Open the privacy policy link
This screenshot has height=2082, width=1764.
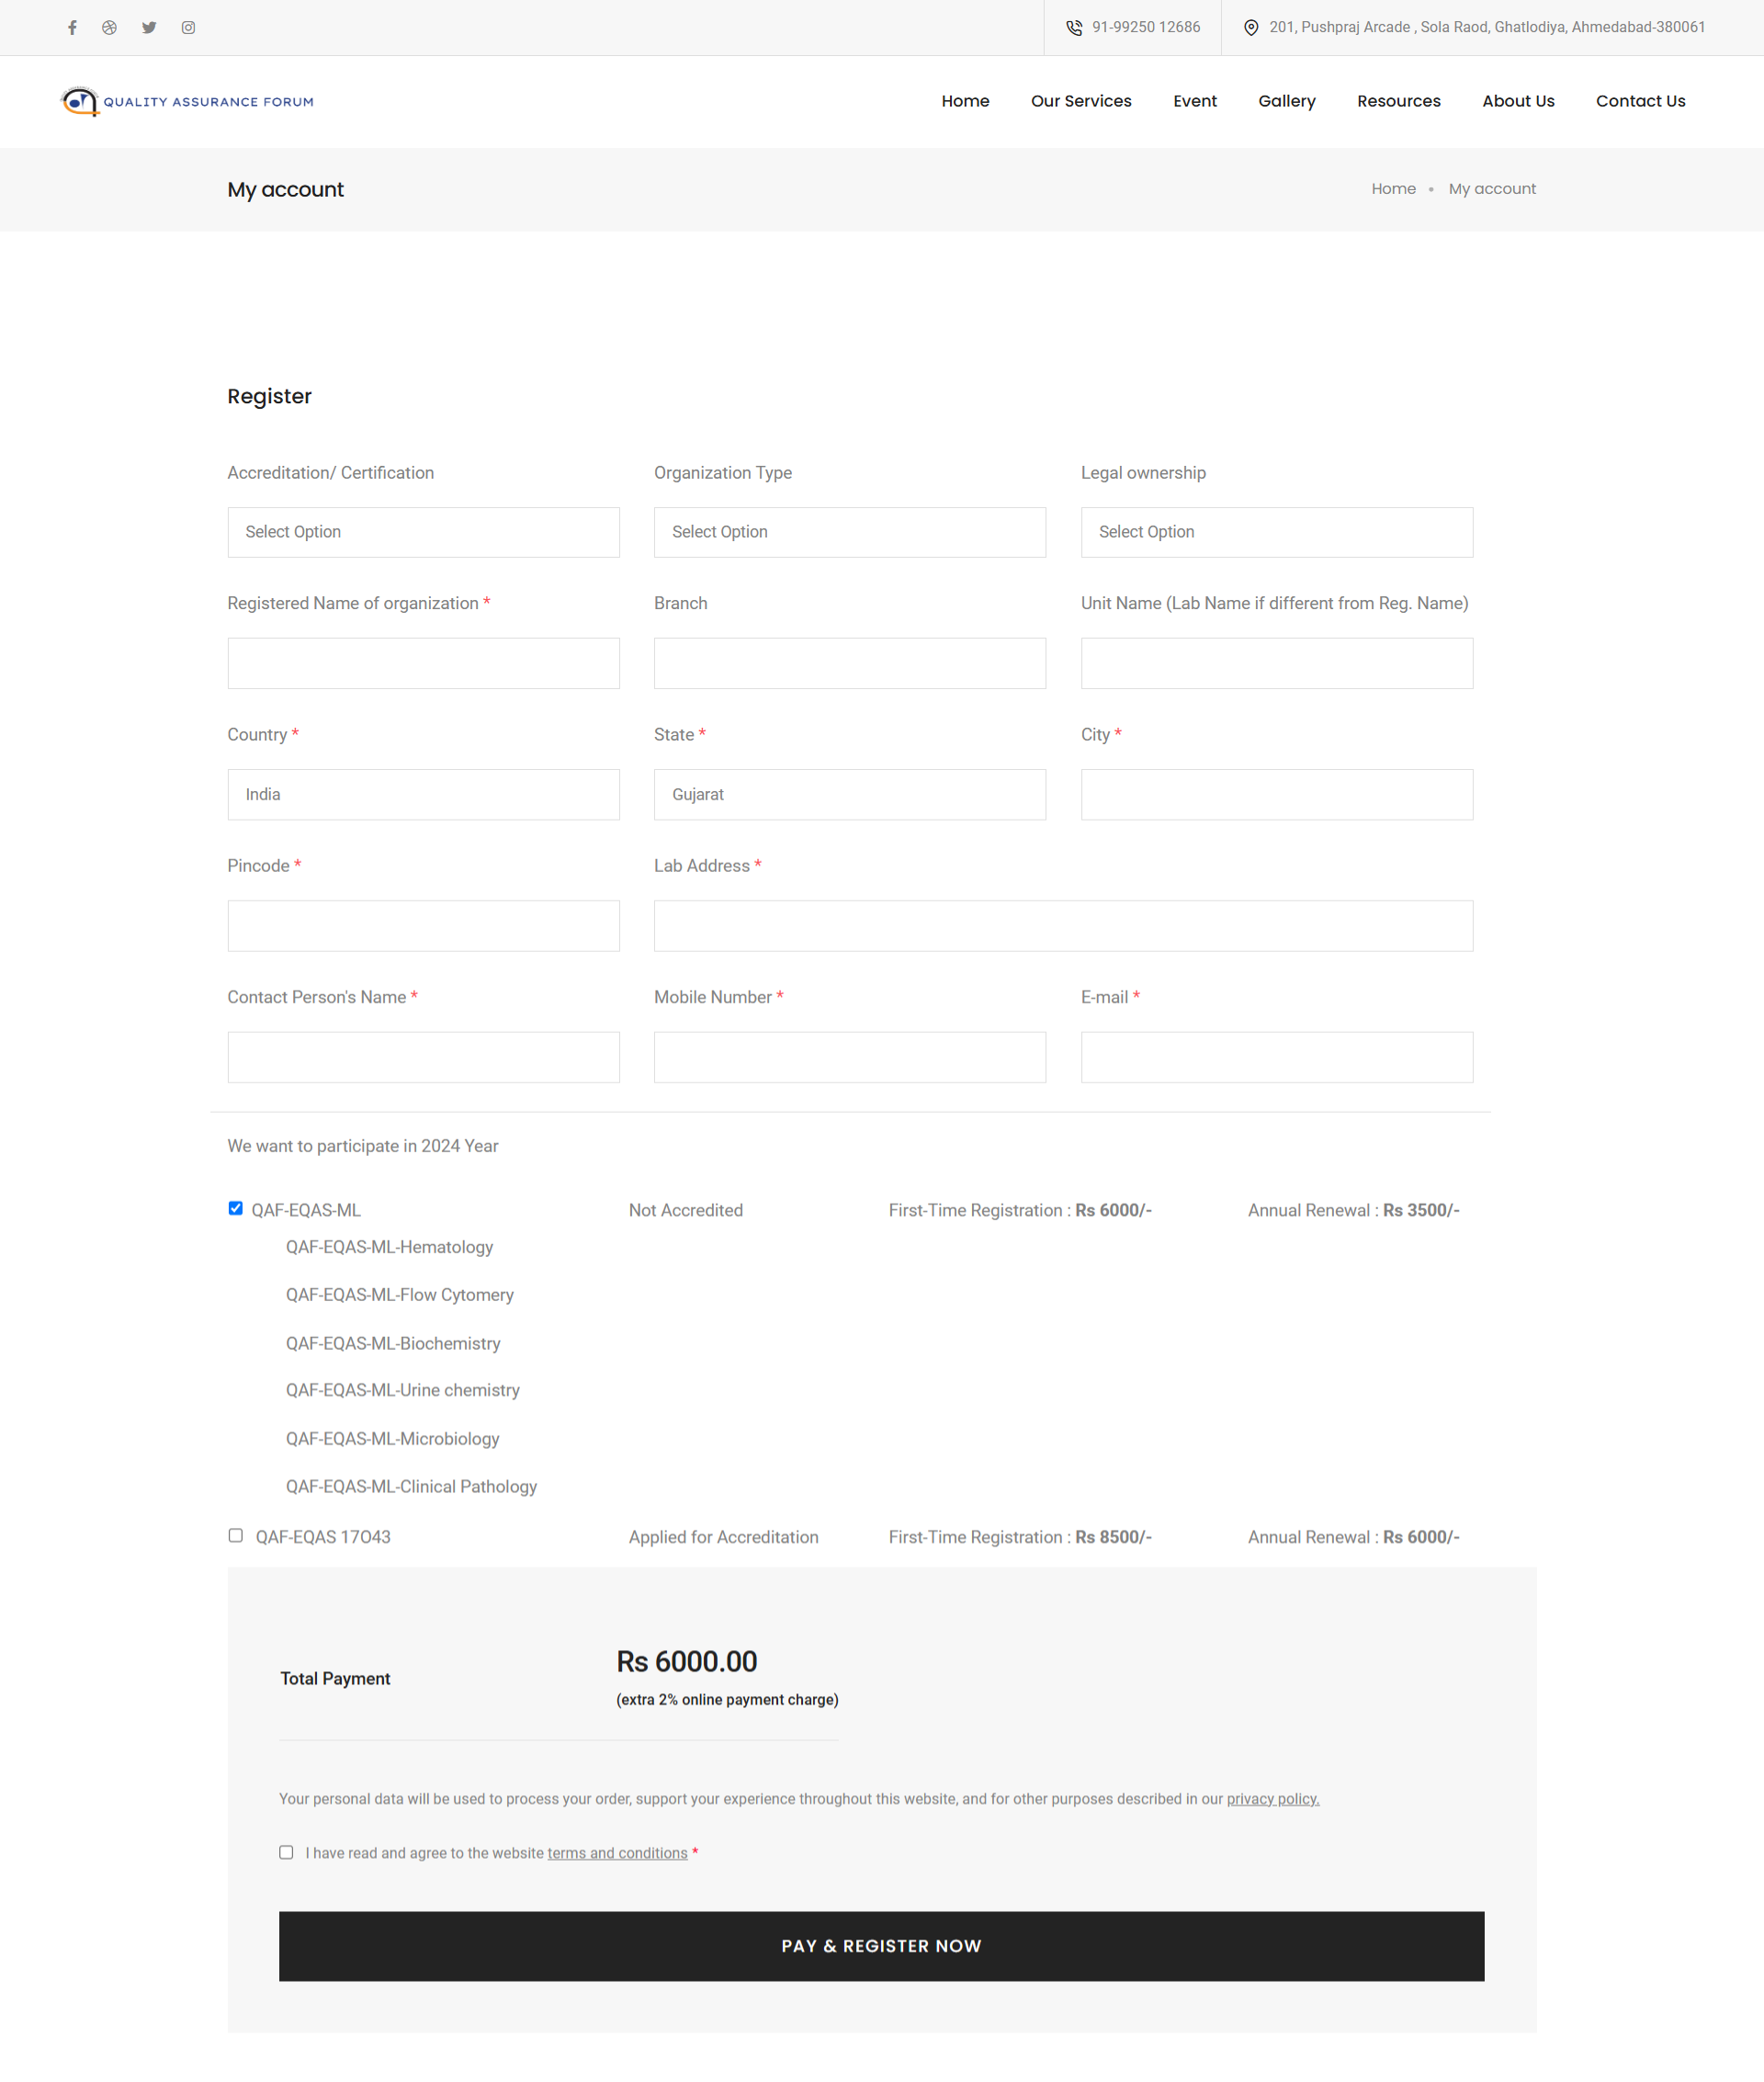pyautogui.click(x=1272, y=1798)
